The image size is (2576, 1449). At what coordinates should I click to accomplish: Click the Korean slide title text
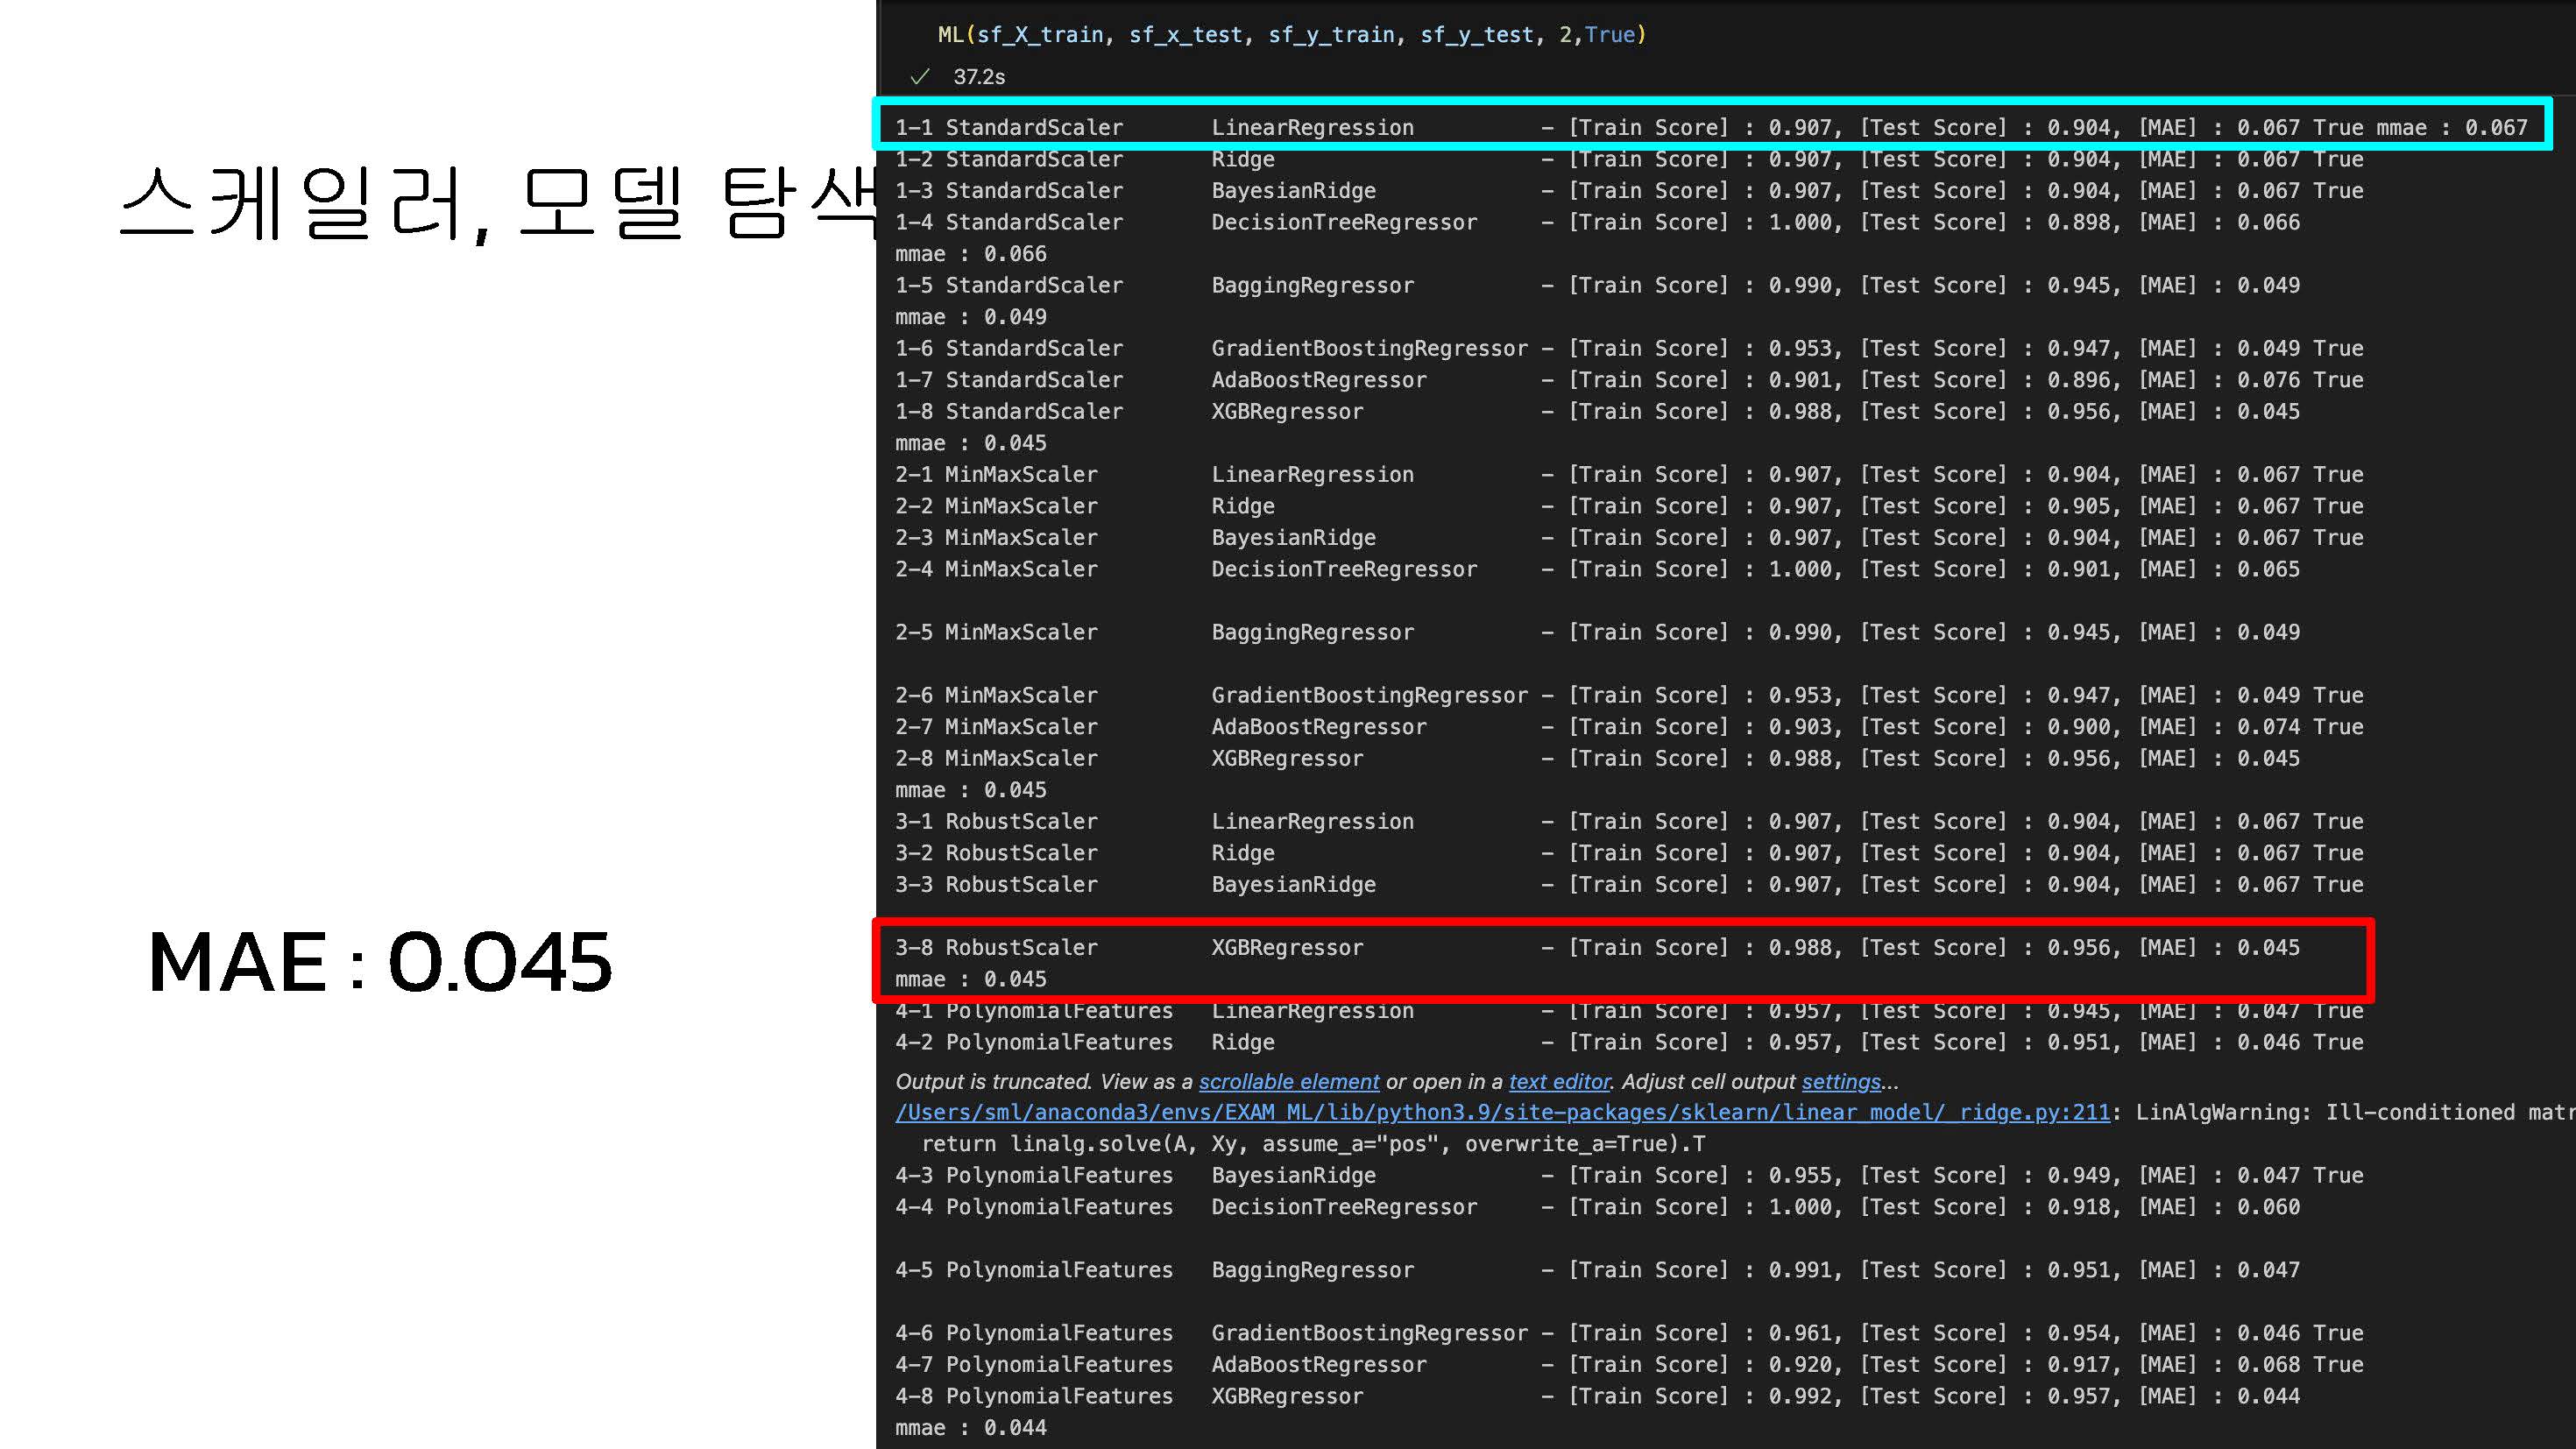coord(496,204)
